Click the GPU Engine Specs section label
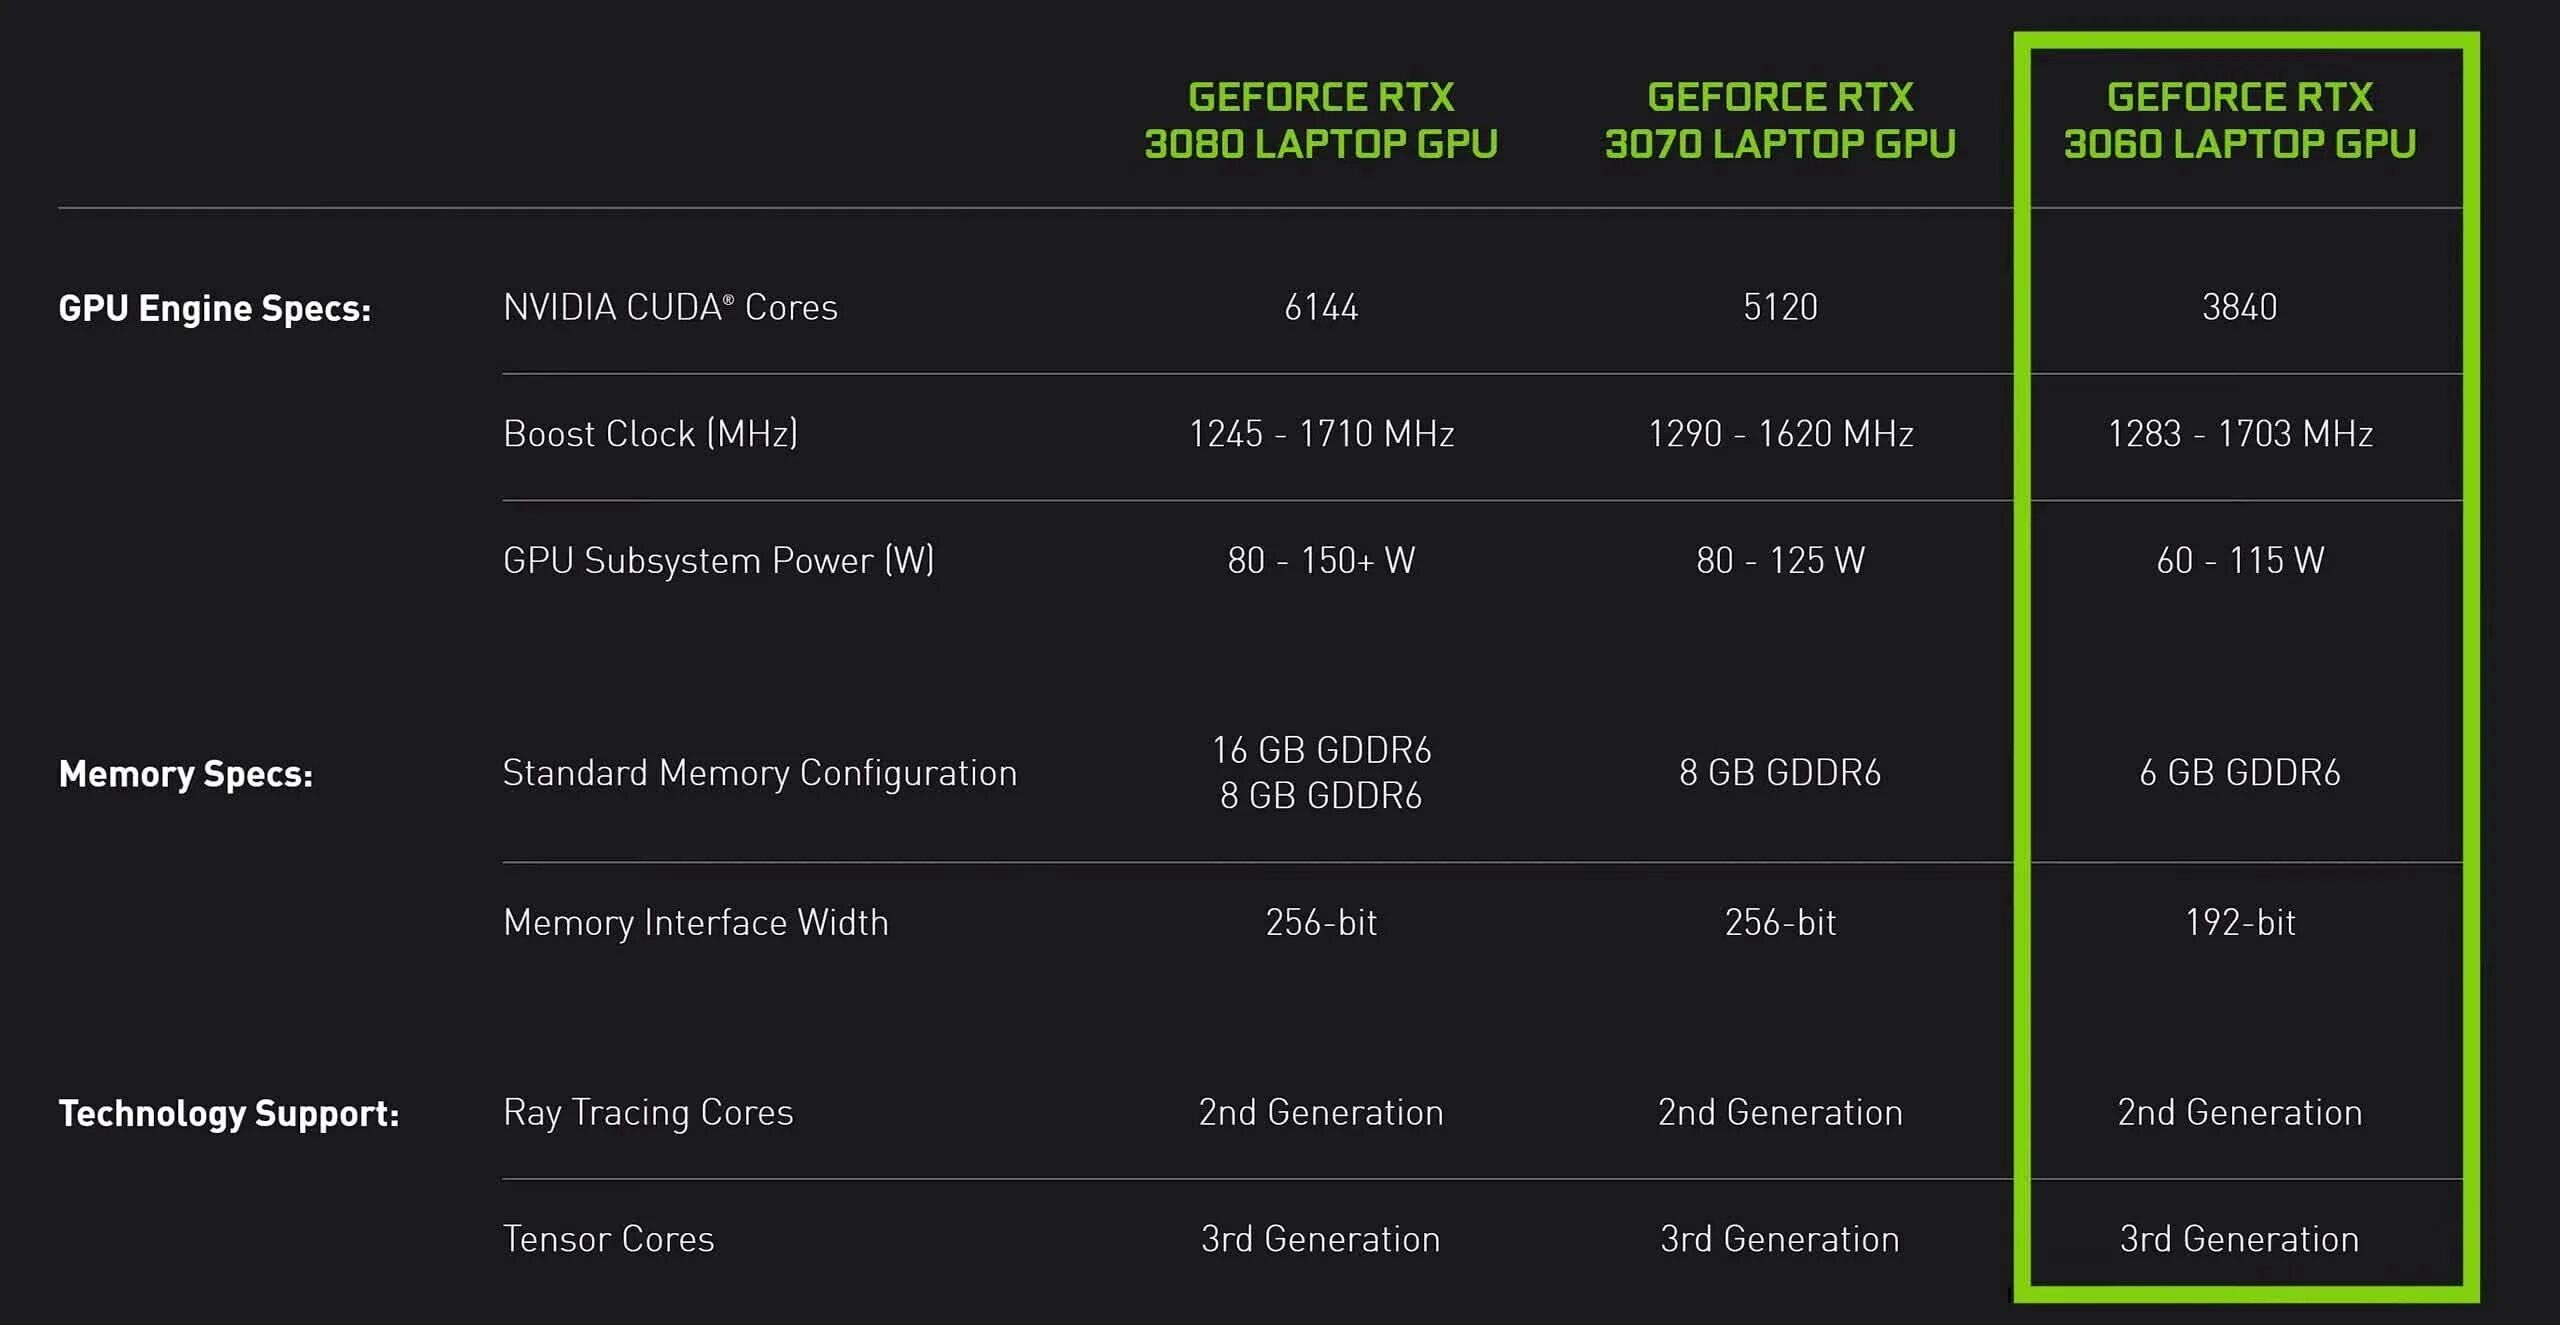 [x=214, y=308]
